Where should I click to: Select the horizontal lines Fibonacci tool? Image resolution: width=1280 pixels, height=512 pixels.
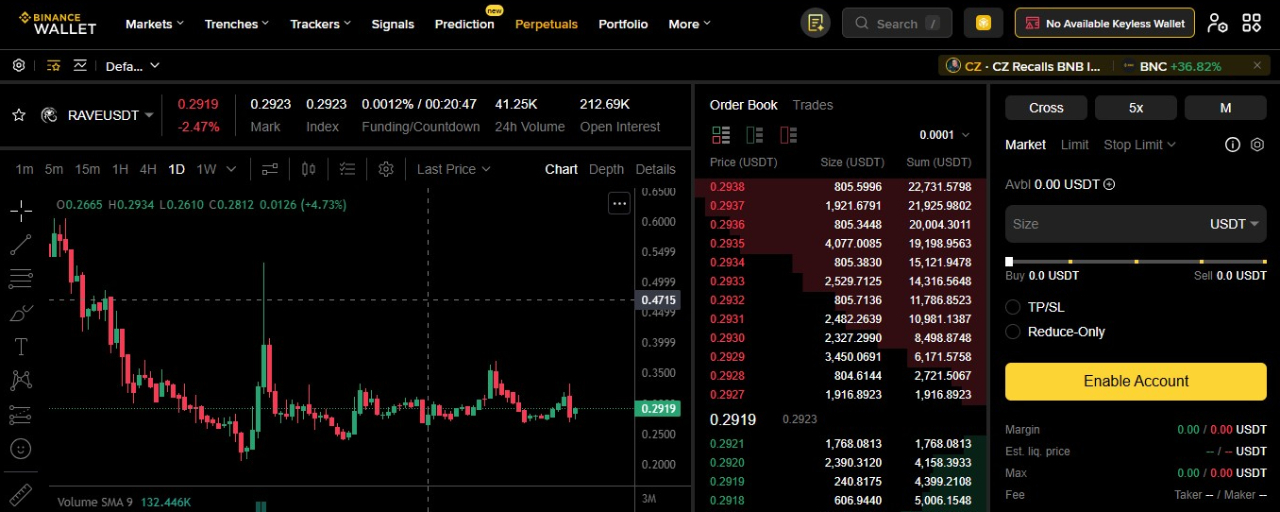click(20, 278)
